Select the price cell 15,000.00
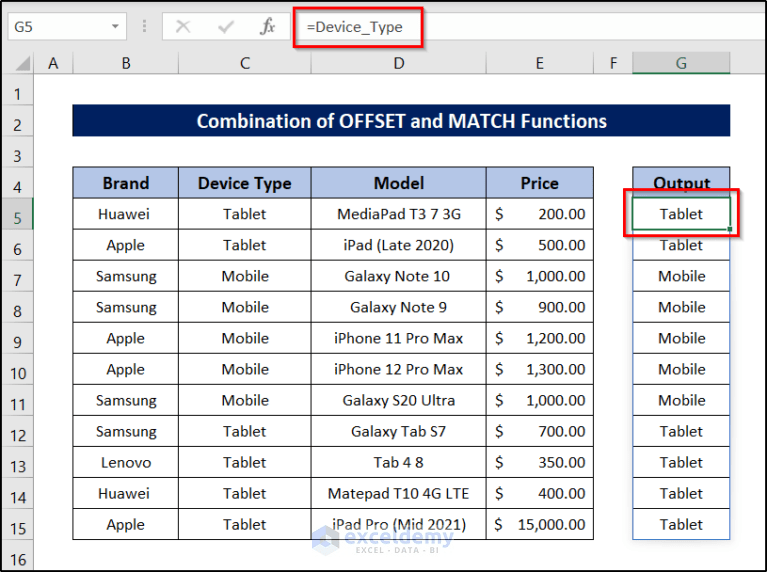767x572 pixels. [x=540, y=525]
